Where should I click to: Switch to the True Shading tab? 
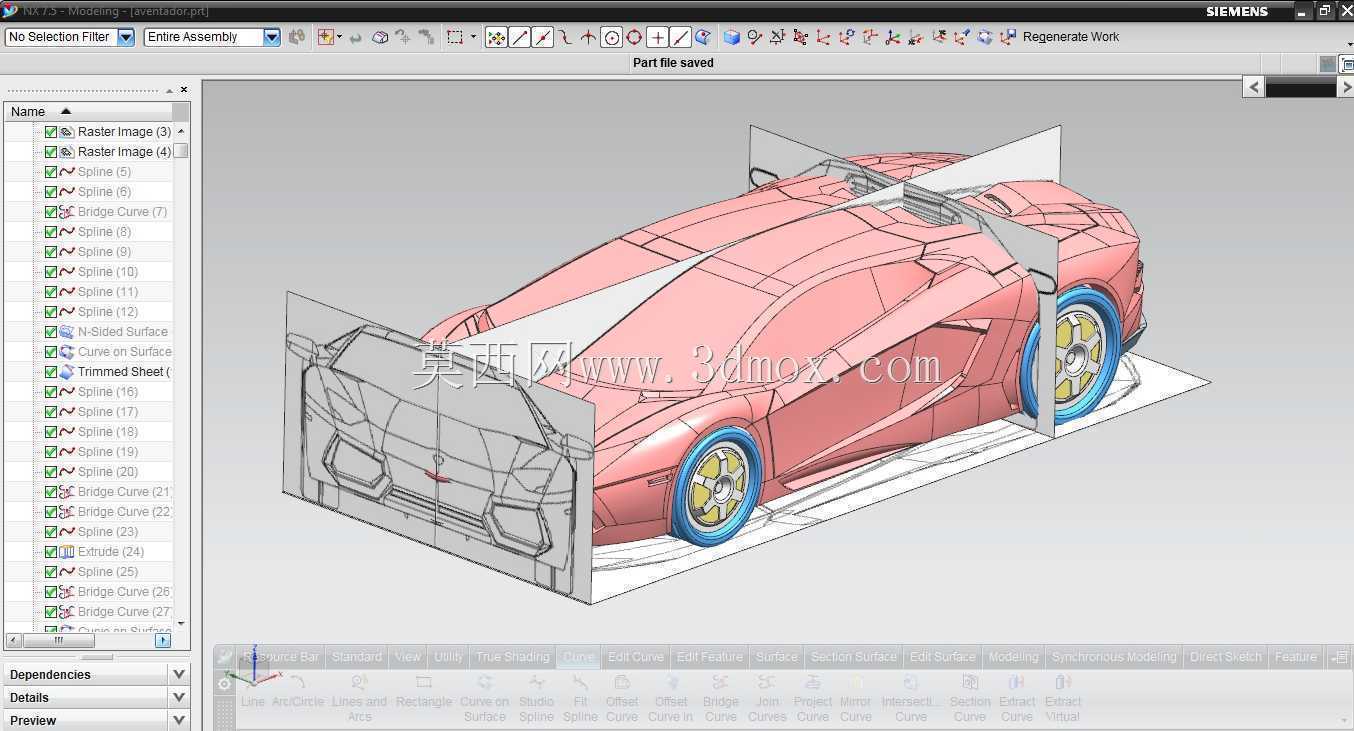[513, 657]
